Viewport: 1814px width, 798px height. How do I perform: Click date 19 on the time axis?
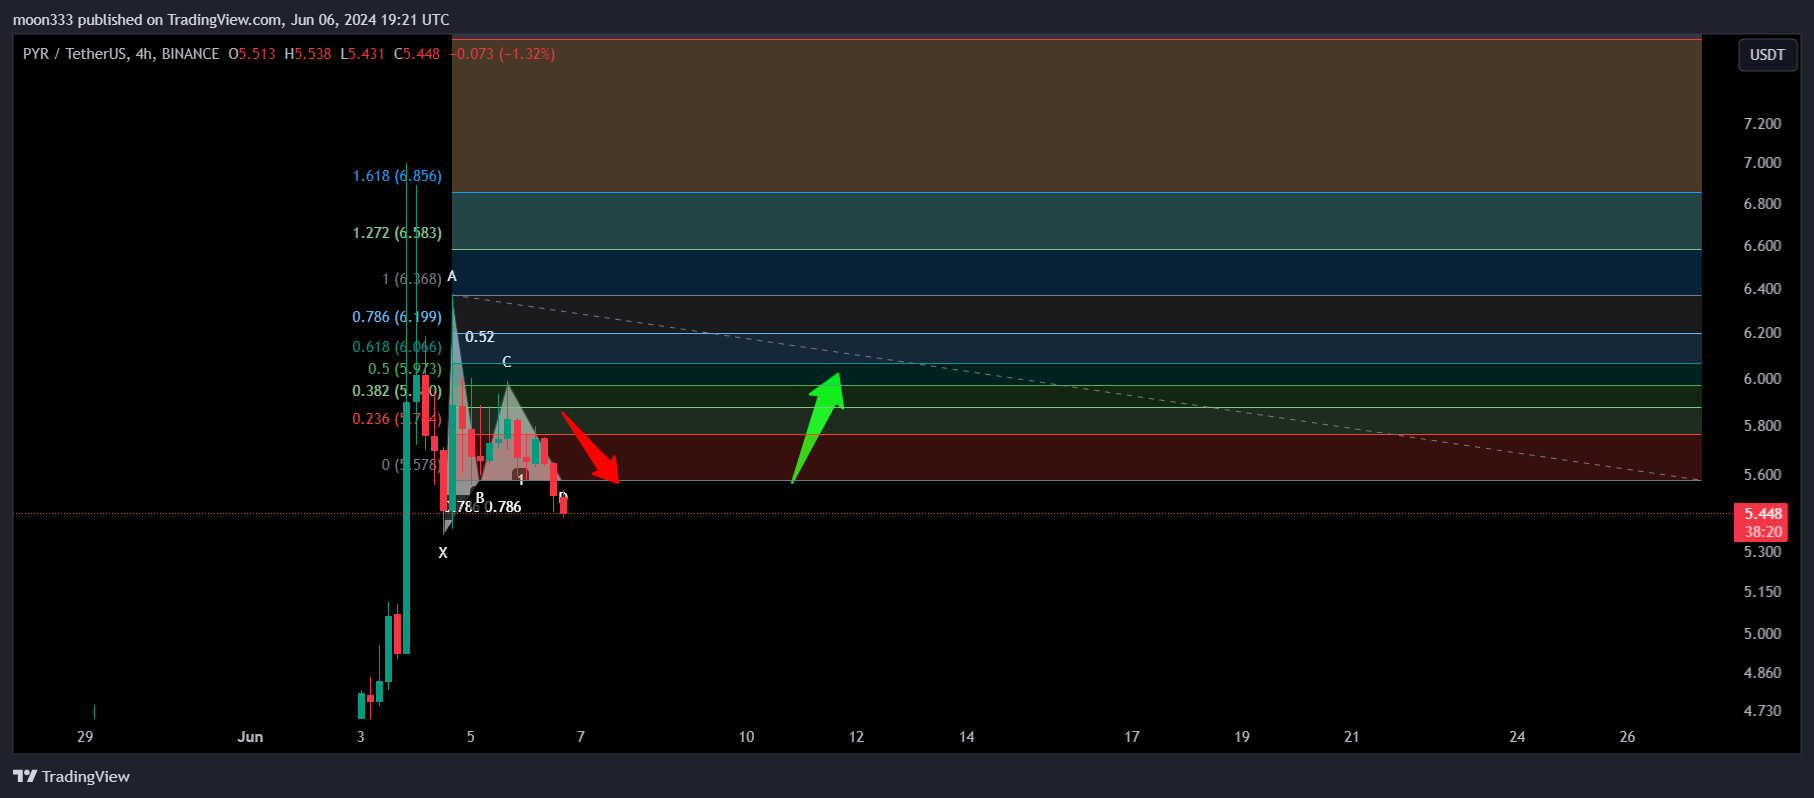coord(1241,737)
